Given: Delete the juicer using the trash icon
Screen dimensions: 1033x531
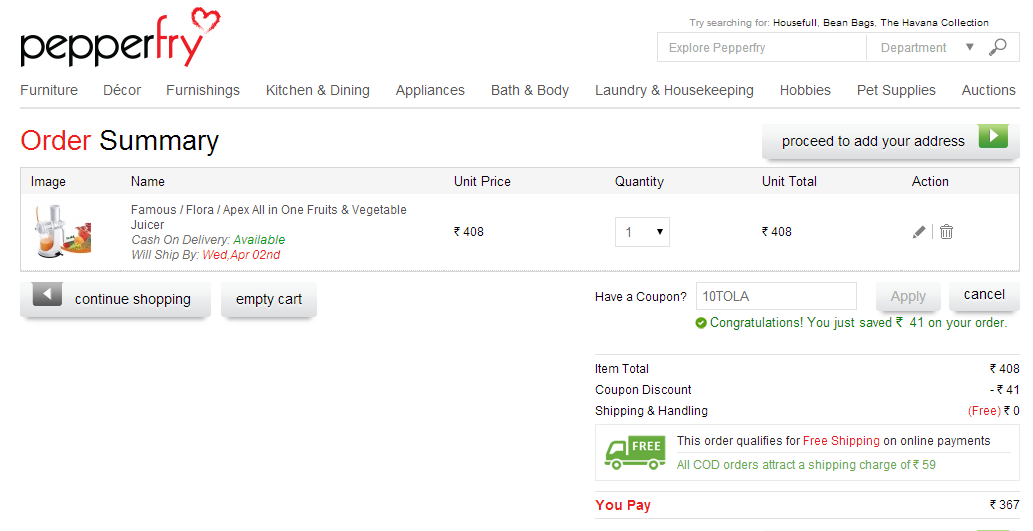Looking at the screenshot, I should pos(947,231).
